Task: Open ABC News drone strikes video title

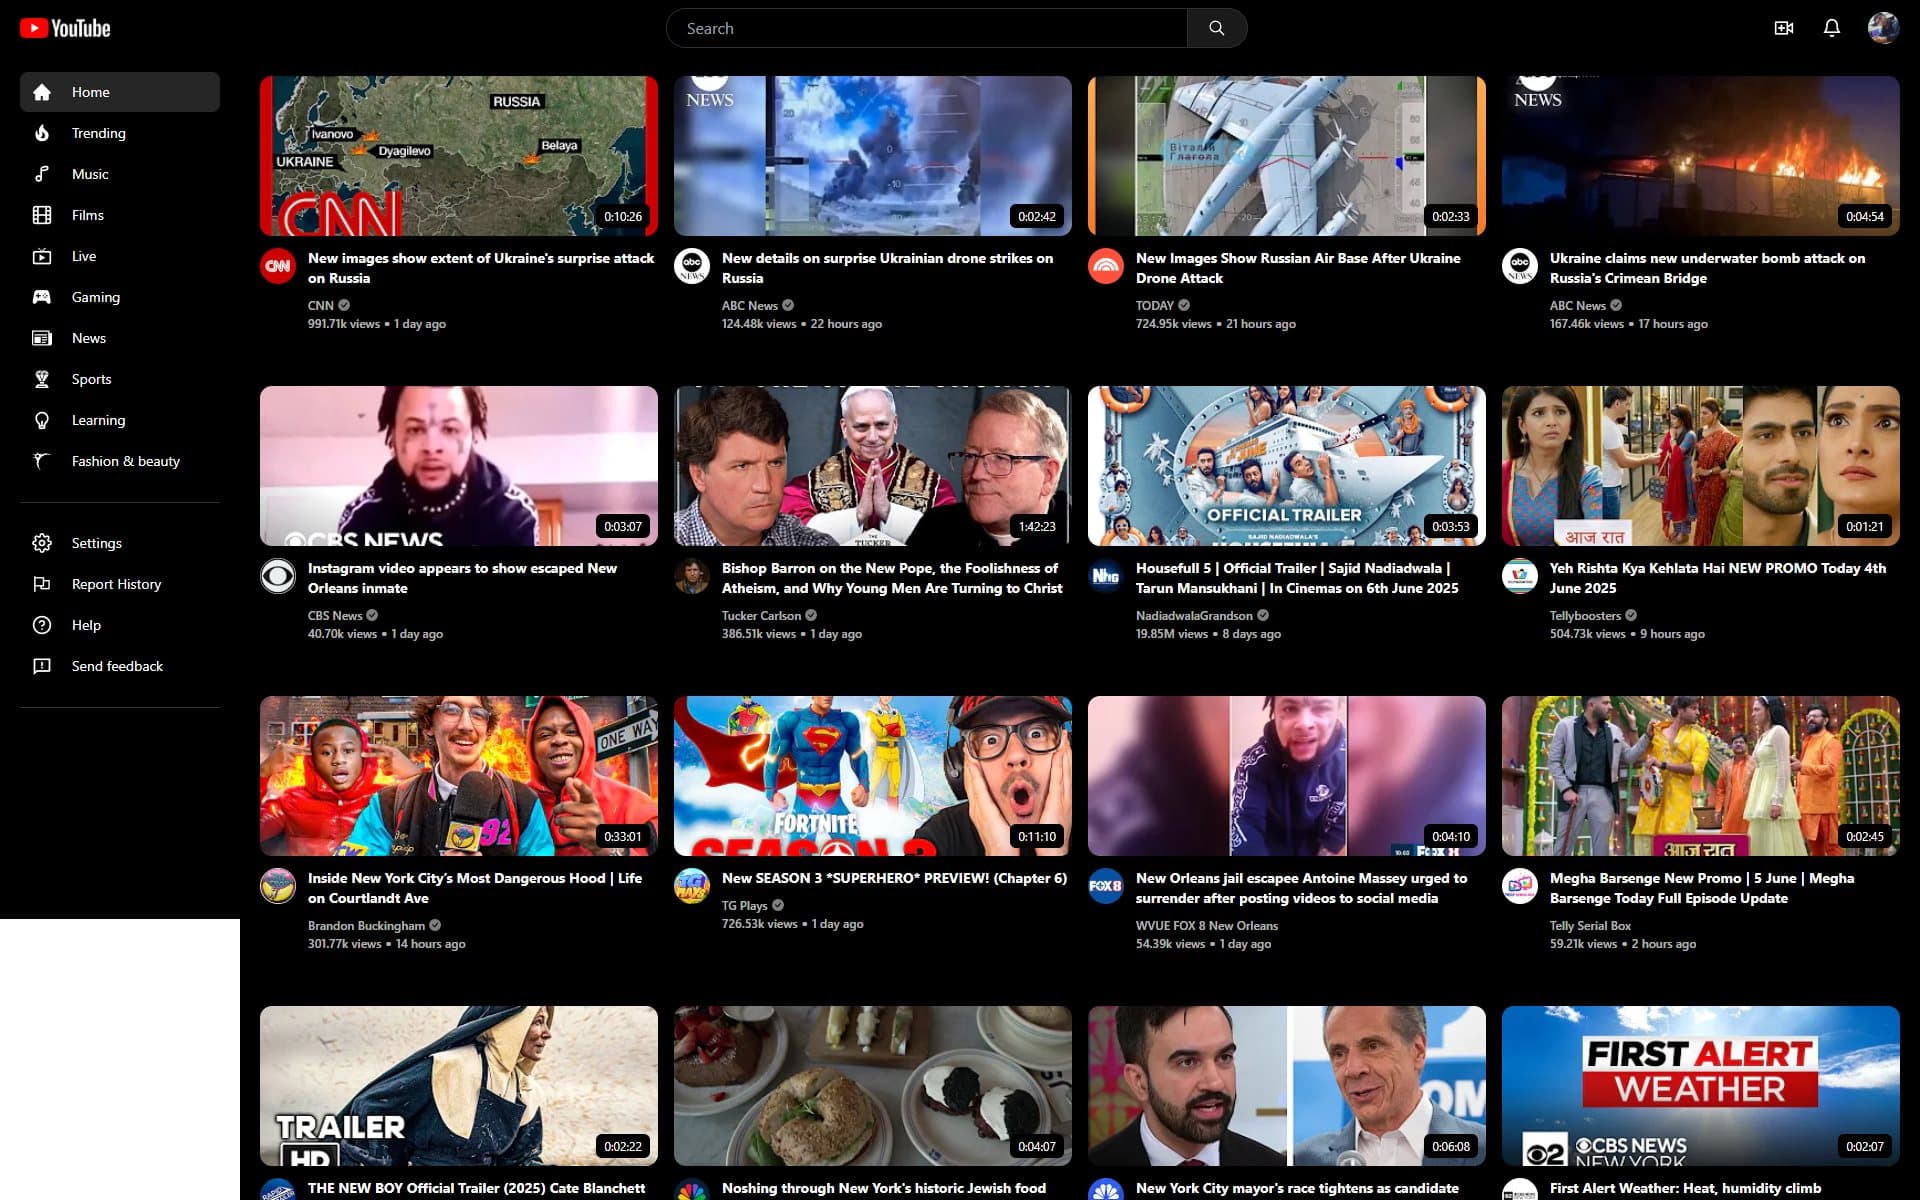Action: (x=887, y=268)
